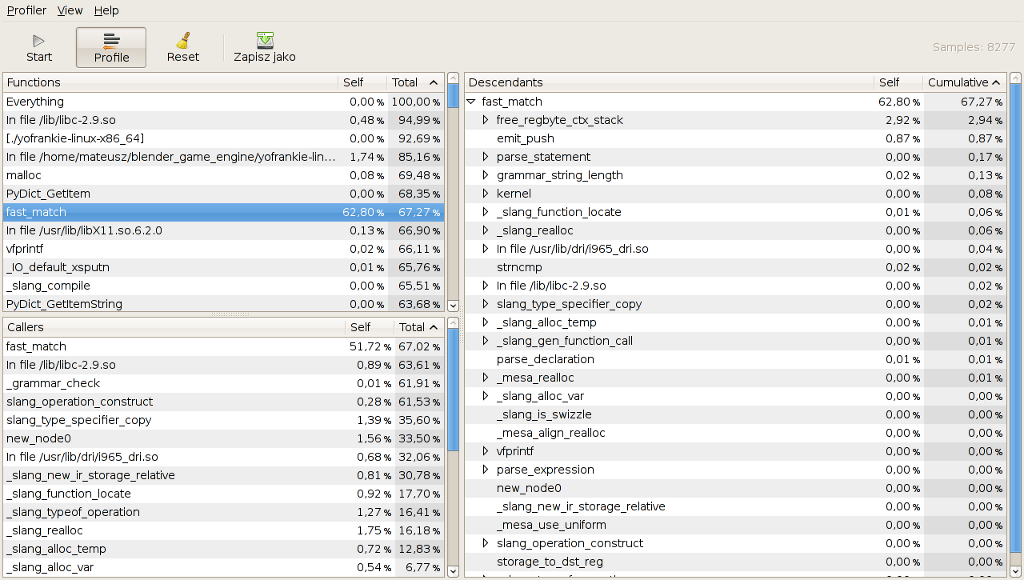Expand the parse_statement descendant node
This screenshot has height=580, width=1024.
(486, 157)
